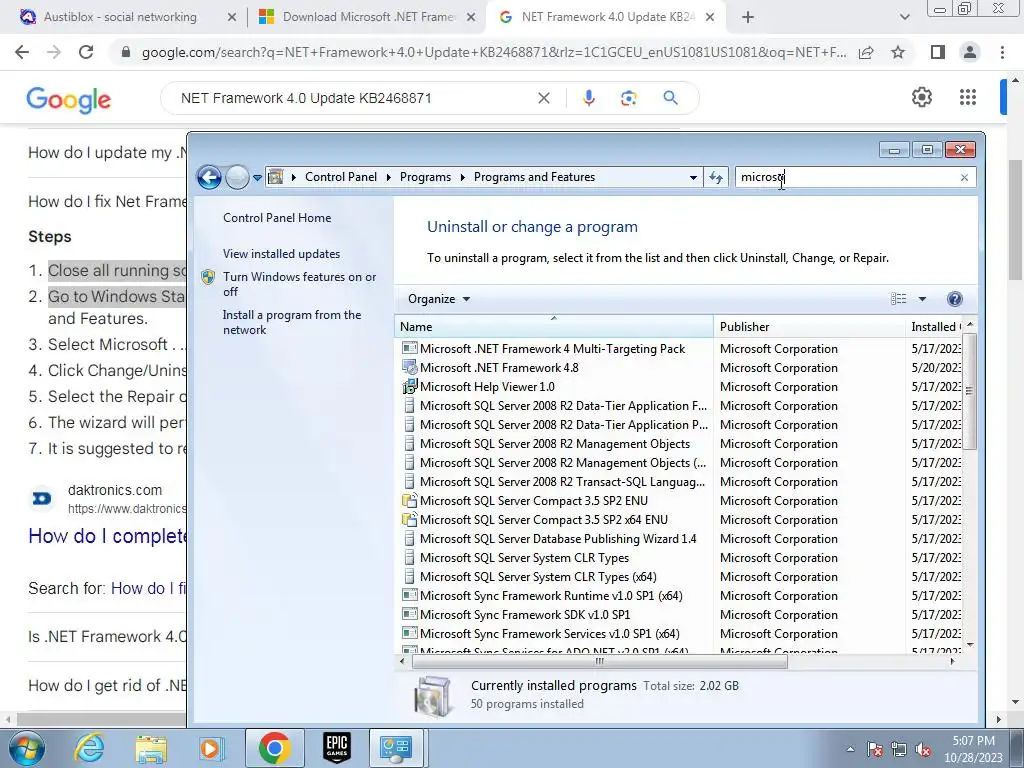This screenshot has width=1024, height=768.
Task: Clear the 'microso' search text
Action: (x=964, y=177)
